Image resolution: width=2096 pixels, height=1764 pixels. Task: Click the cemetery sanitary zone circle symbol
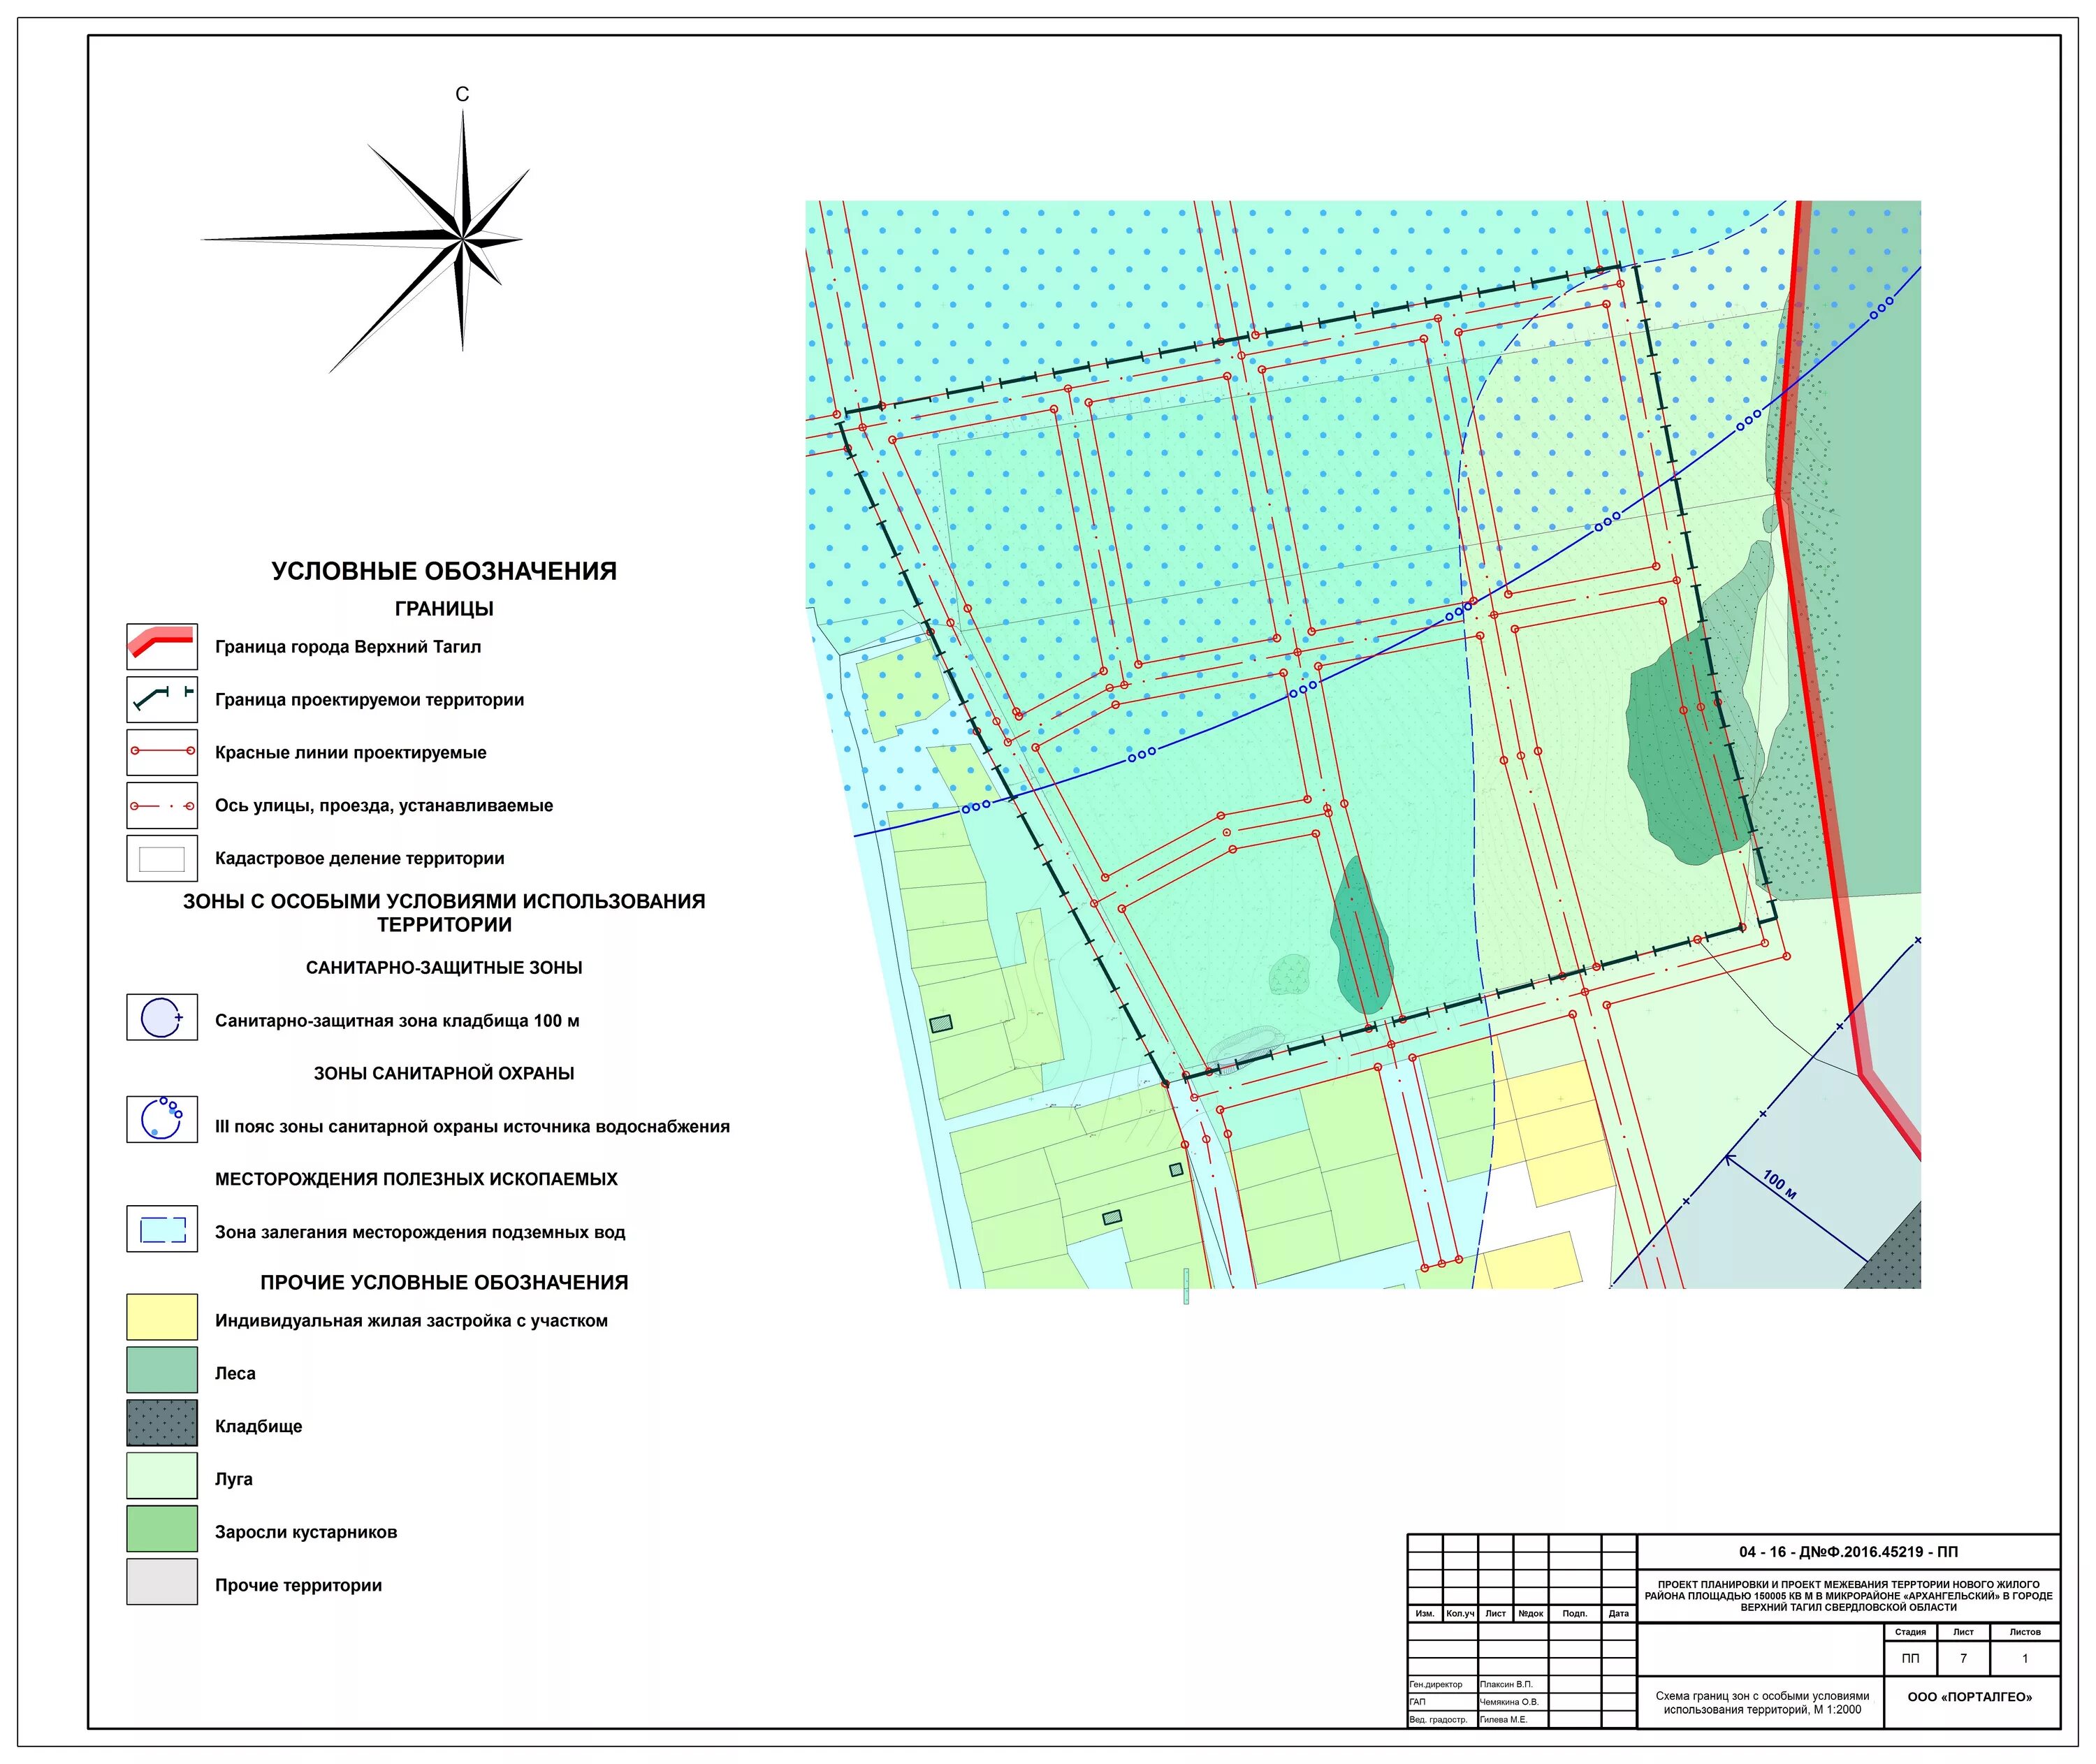pos(162,1017)
